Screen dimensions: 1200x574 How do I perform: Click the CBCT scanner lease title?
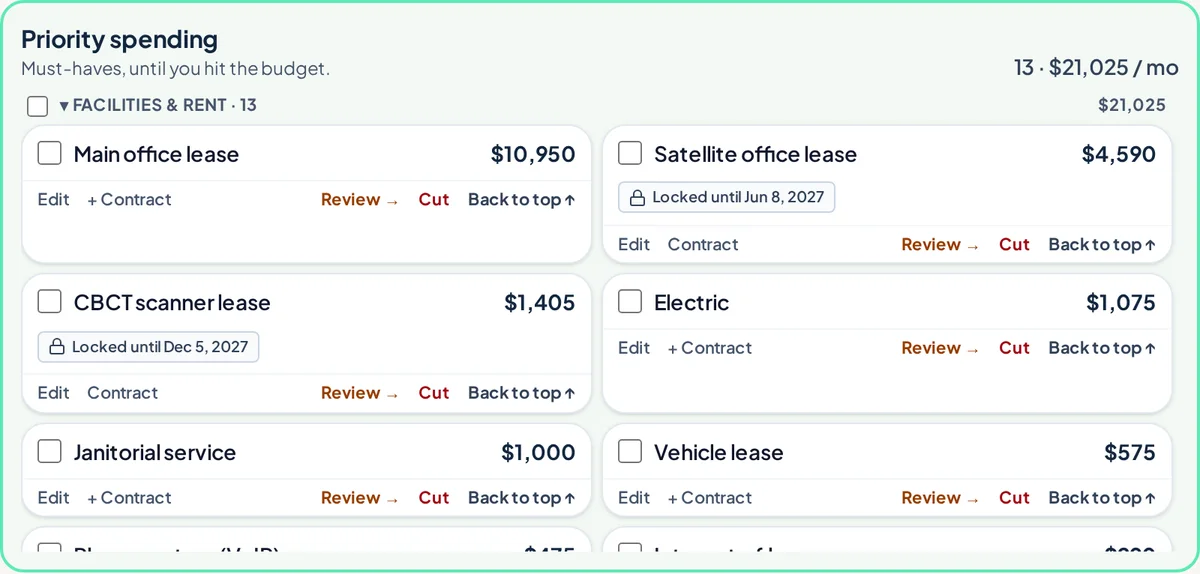click(172, 302)
